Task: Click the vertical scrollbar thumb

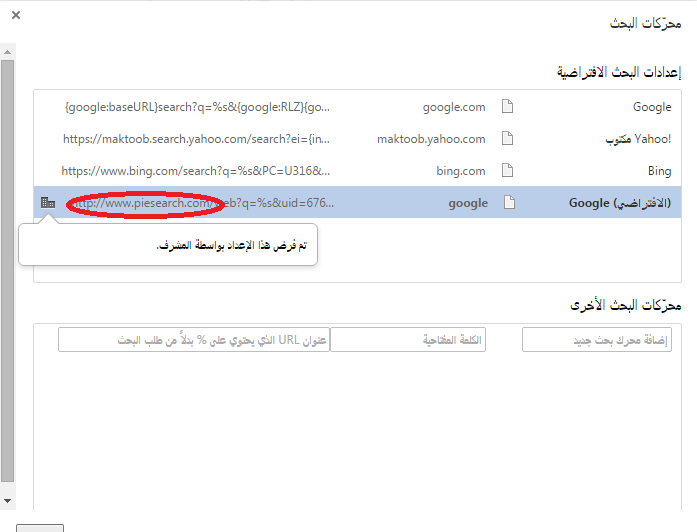Action: tap(8, 271)
